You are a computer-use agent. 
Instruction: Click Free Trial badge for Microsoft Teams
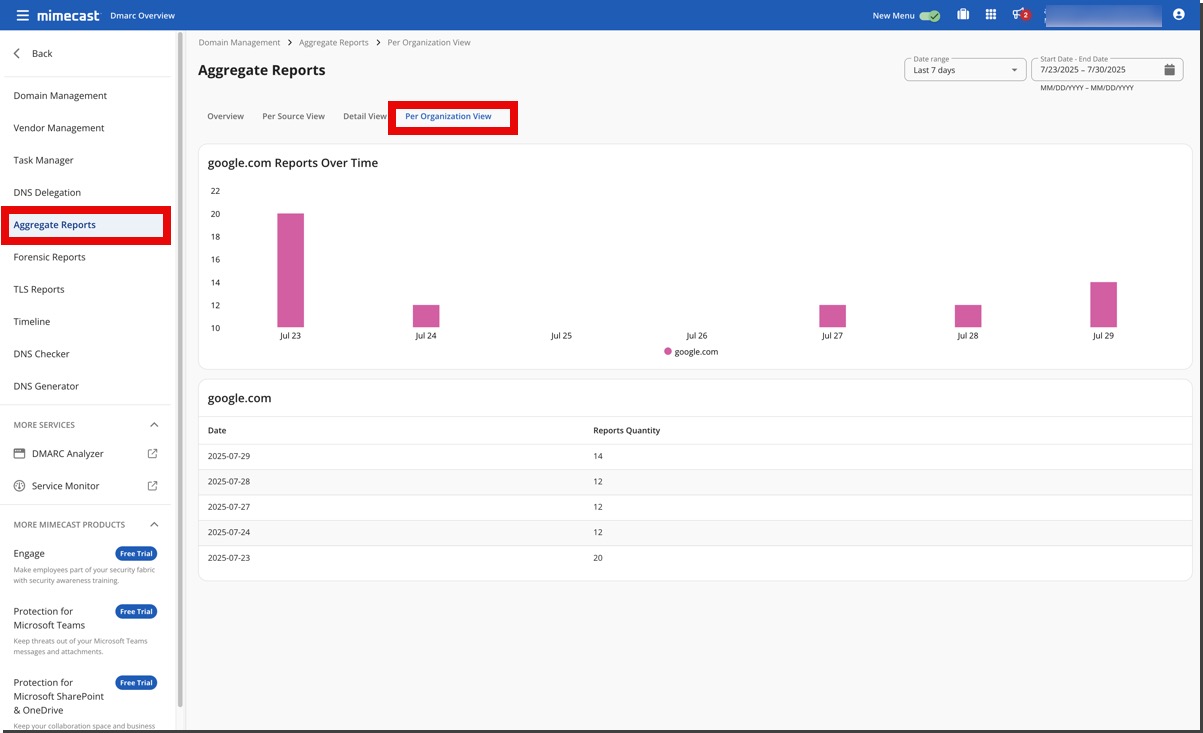tap(136, 612)
